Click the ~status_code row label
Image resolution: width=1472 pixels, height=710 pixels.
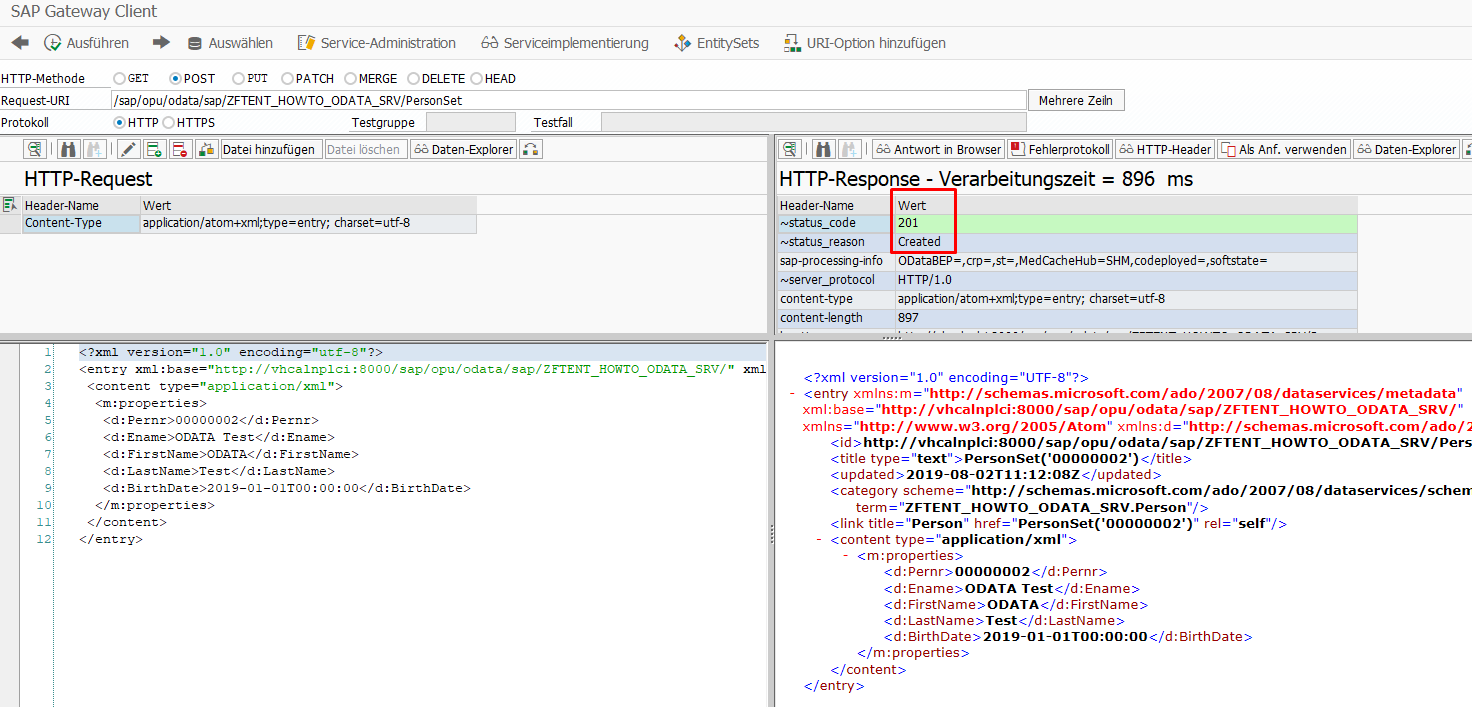point(836,223)
